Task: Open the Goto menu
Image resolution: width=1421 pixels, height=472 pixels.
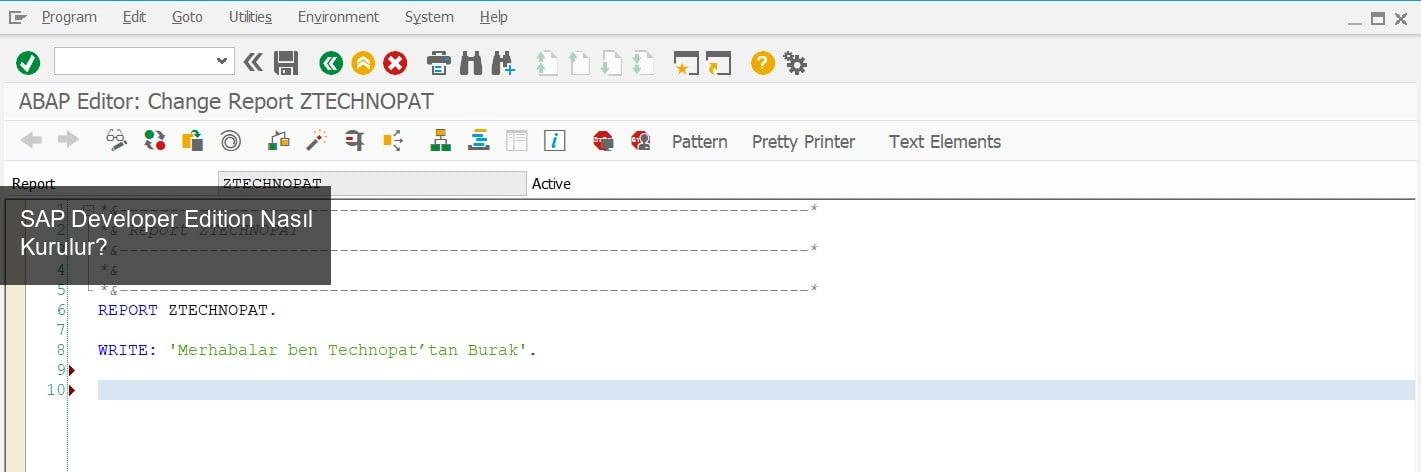Action: [x=187, y=17]
